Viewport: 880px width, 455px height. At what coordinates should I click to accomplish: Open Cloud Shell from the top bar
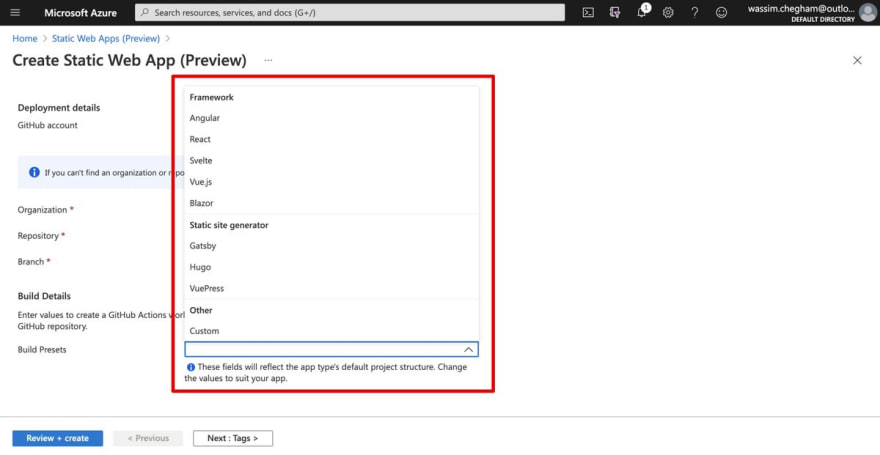(588, 12)
